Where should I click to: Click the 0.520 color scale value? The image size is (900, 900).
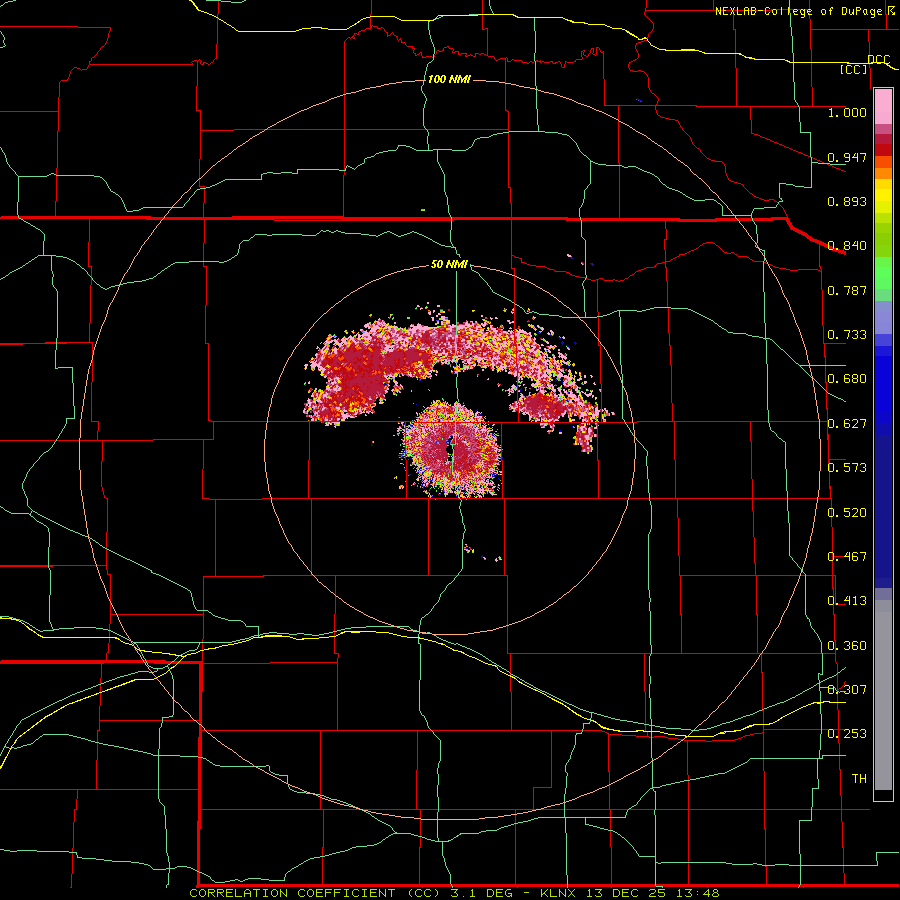click(847, 513)
